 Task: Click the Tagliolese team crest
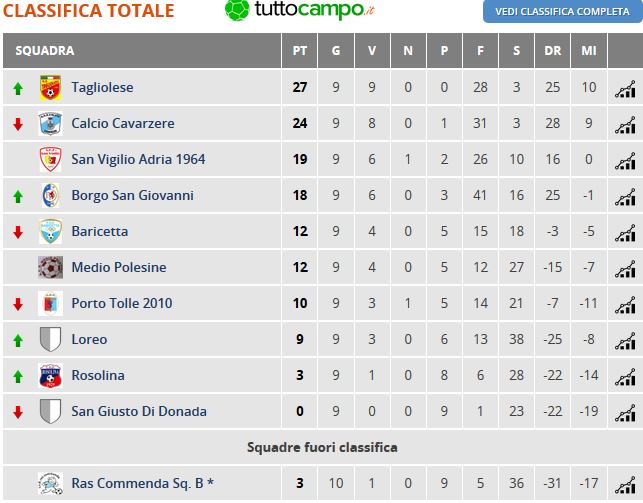(x=50, y=87)
